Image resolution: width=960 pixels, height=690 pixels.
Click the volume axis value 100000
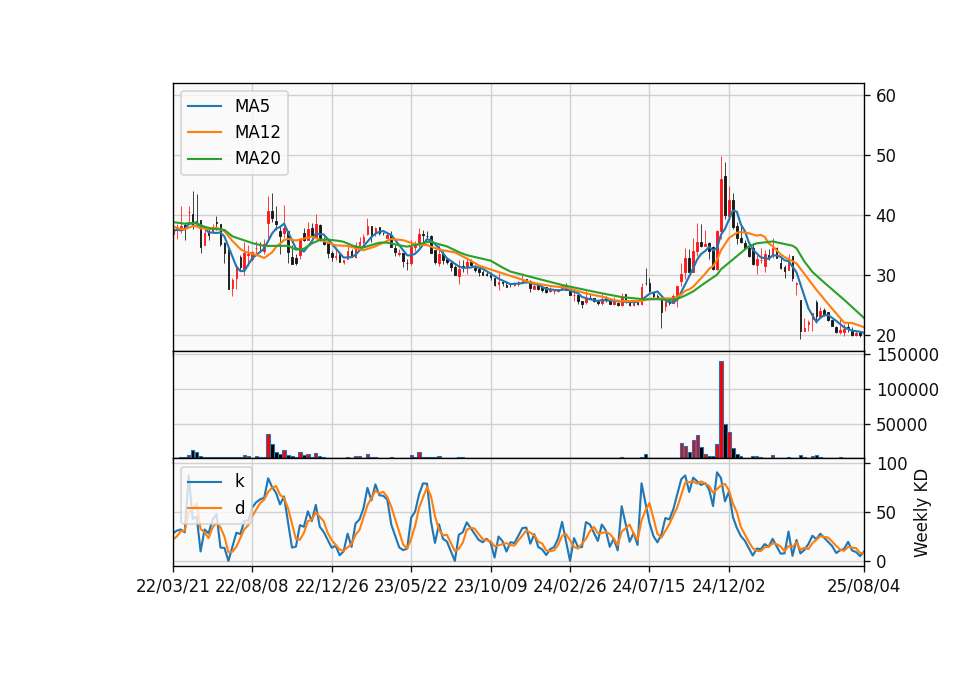click(907, 390)
